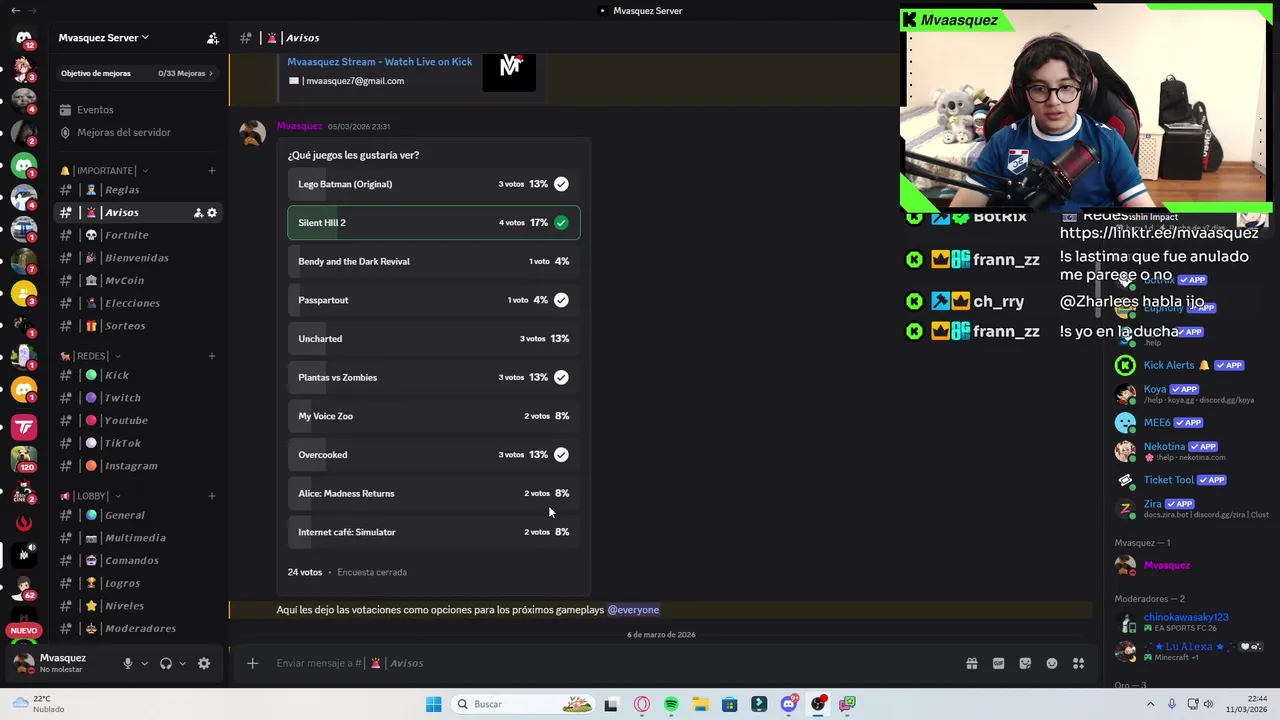Viewport: 1280px width, 720px height.
Task: Open the Twitch channel
Action: 138,398
